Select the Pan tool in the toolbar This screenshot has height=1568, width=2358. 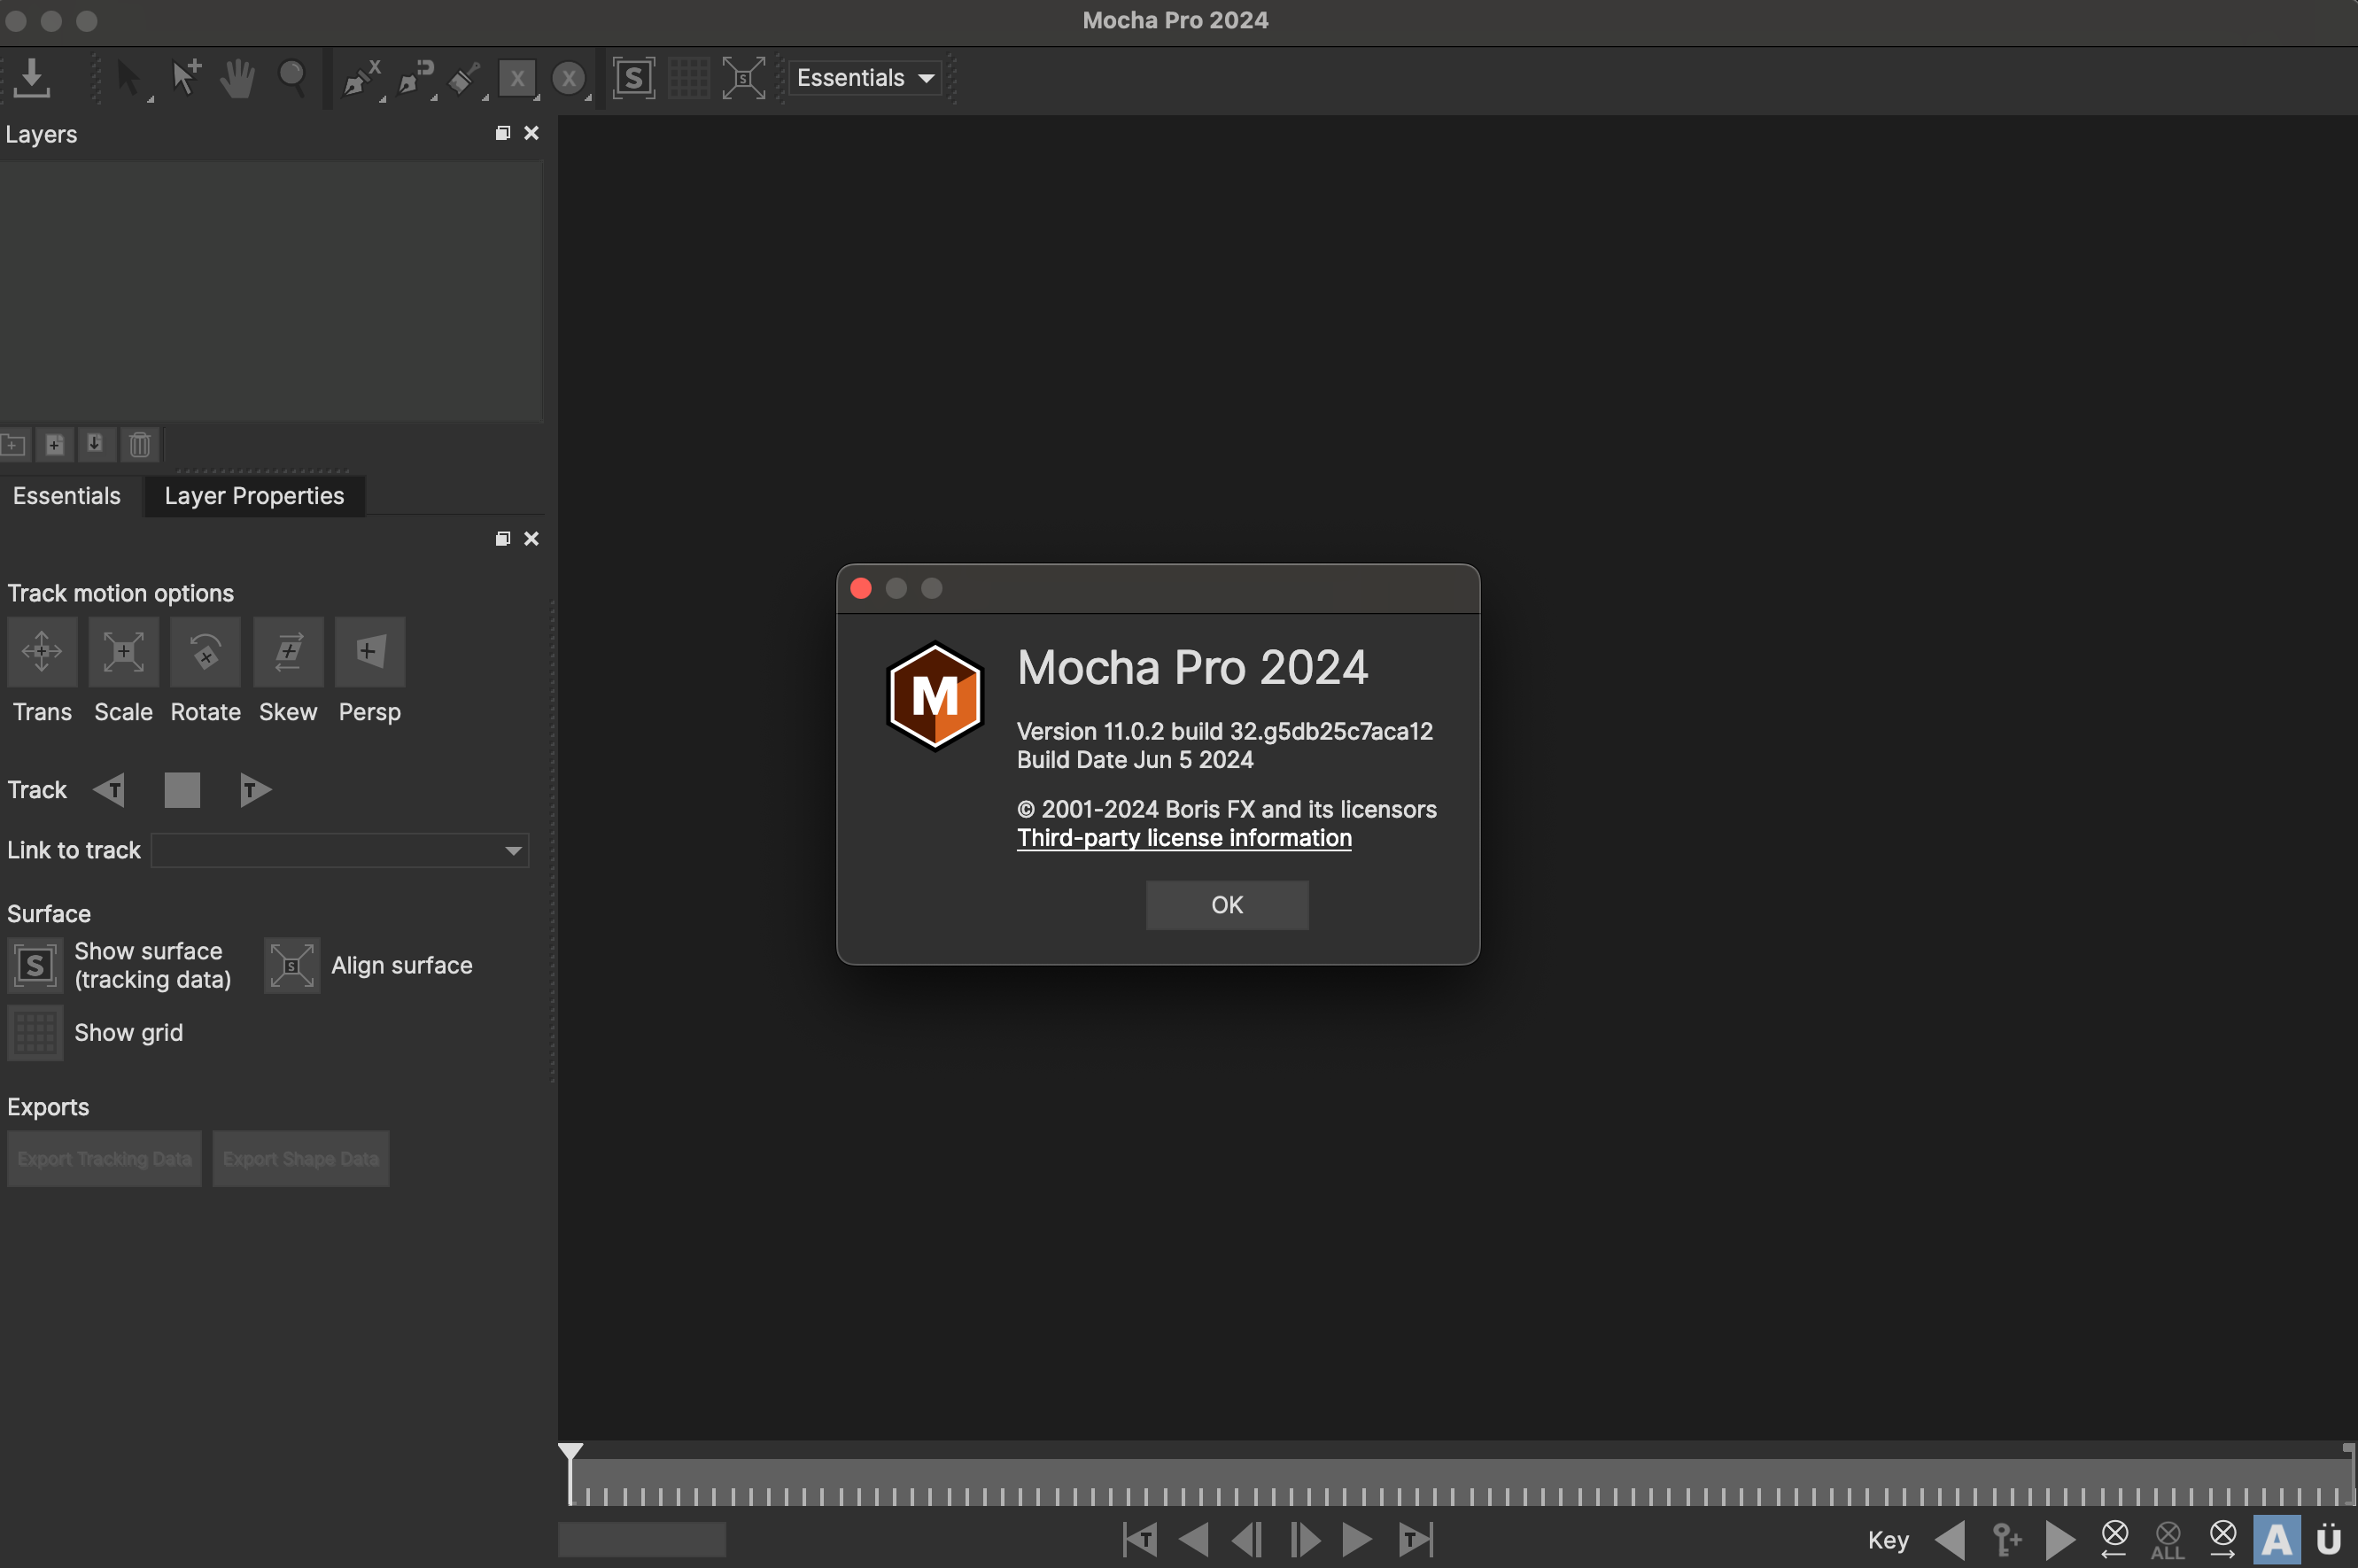tap(238, 77)
